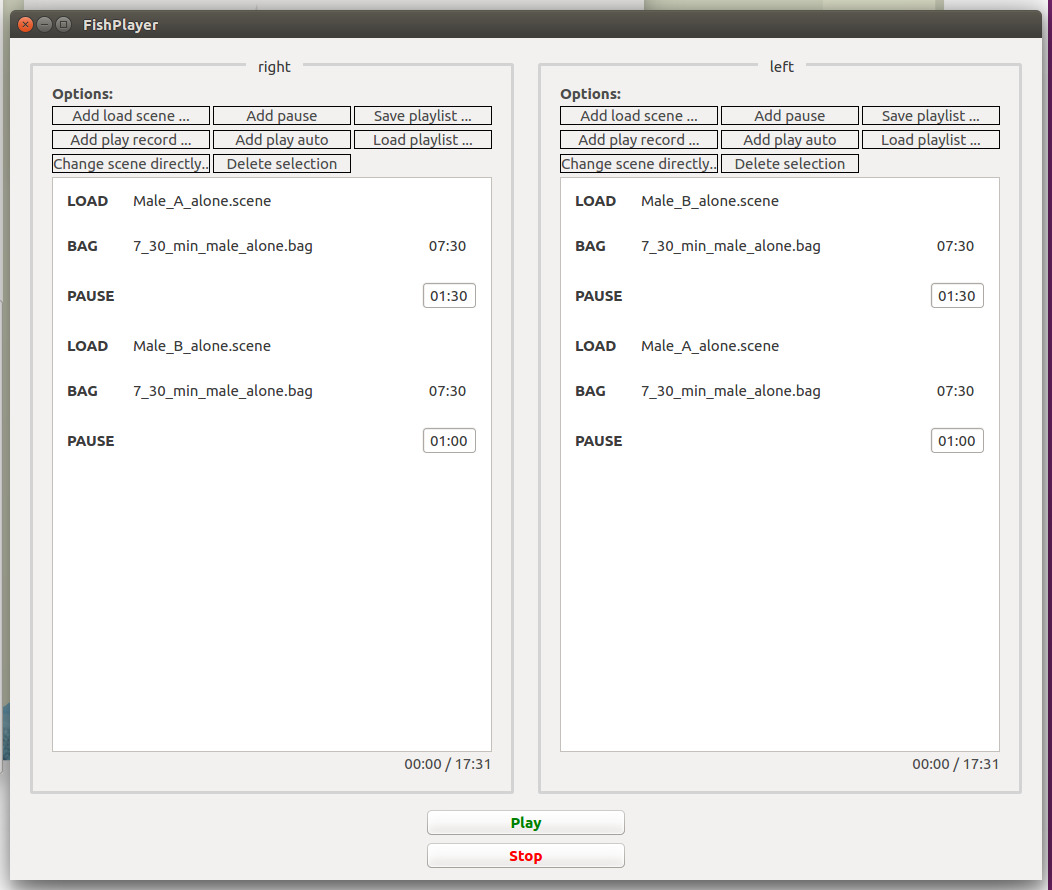Click first 07:30 duration in right playlist
This screenshot has width=1052, height=890.
click(448, 246)
